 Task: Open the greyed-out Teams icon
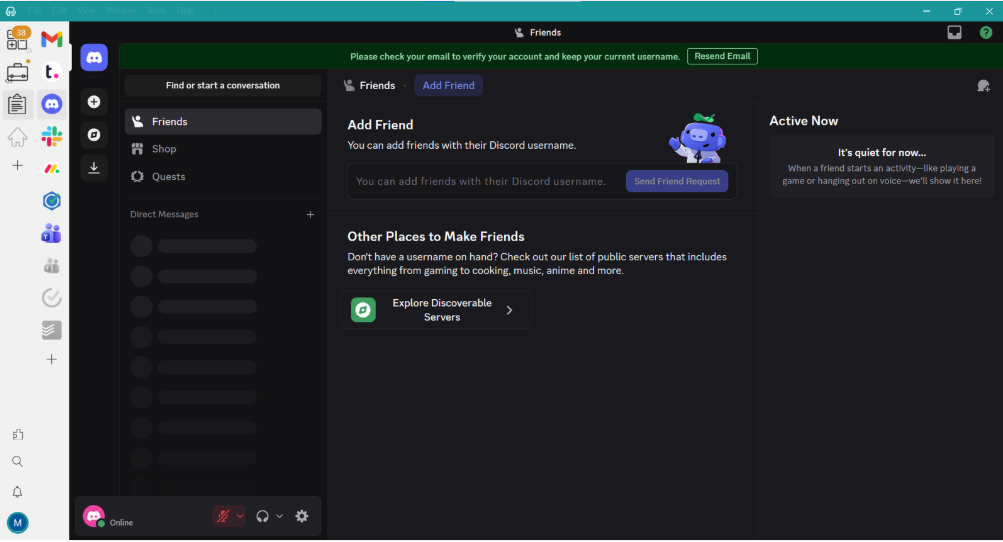tap(52, 266)
